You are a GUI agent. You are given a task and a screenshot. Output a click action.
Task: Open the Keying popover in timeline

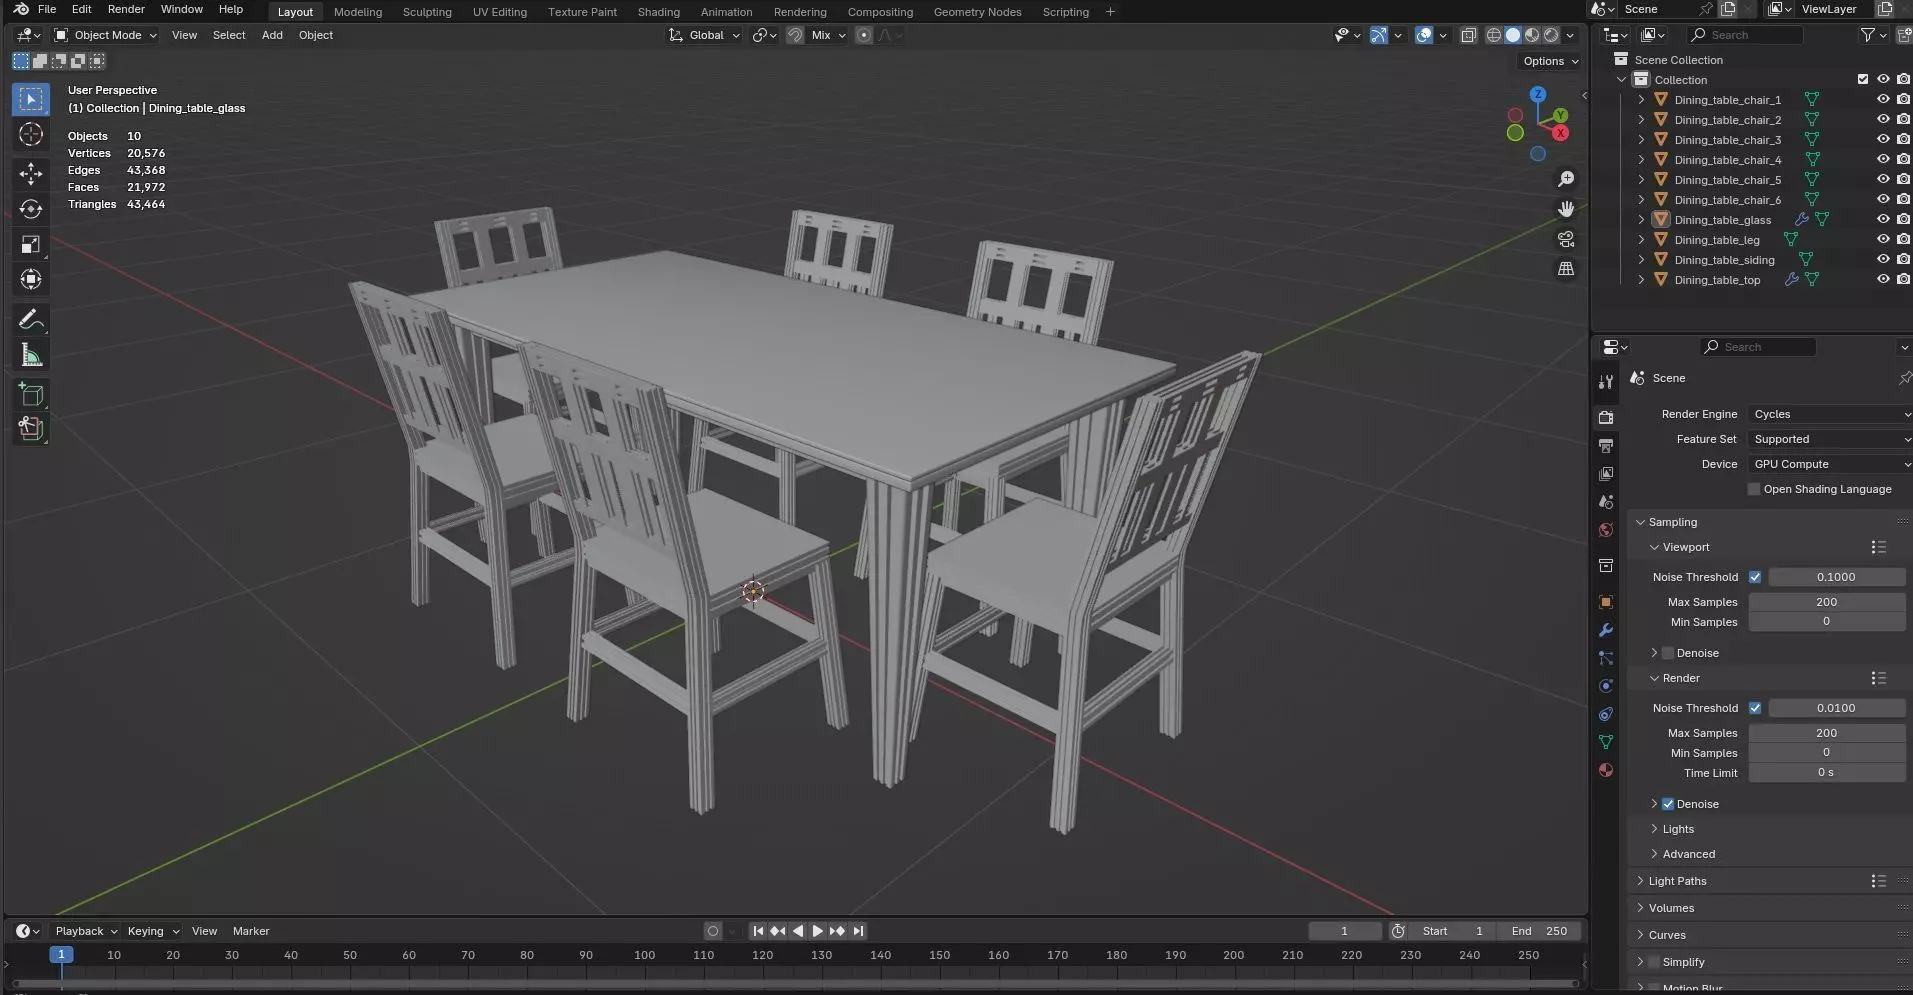pyautogui.click(x=153, y=931)
